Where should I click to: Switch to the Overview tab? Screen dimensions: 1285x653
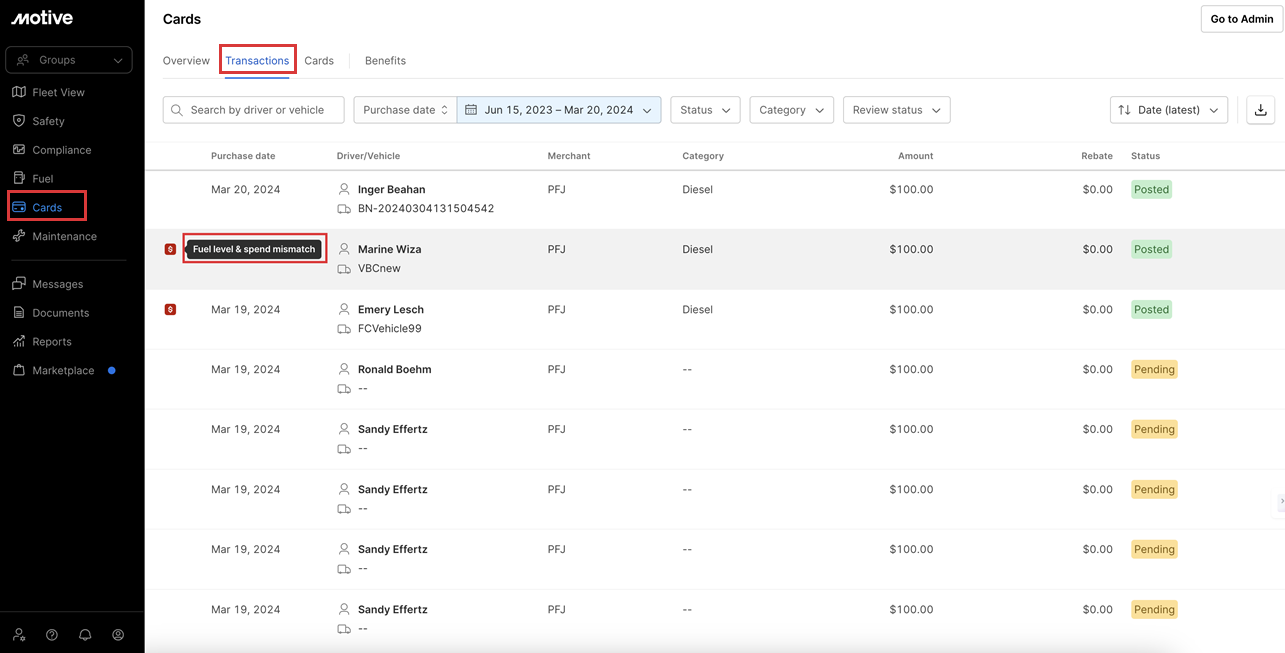tap(186, 61)
